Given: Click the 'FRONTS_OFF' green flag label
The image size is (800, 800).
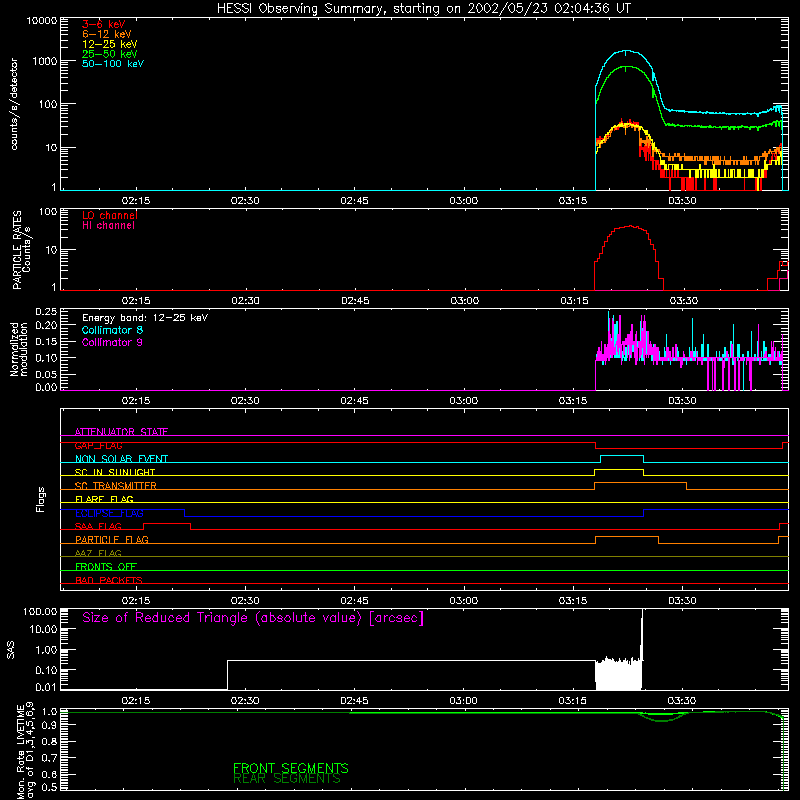Looking at the screenshot, I should tap(106, 566).
